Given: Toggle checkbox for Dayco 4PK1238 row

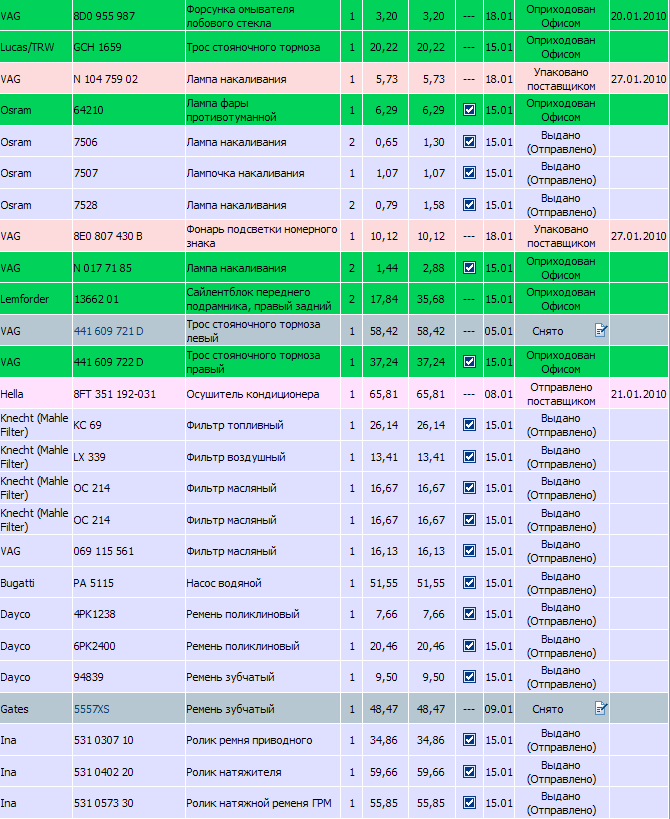Looking at the screenshot, I should click(x=469, y=614).
